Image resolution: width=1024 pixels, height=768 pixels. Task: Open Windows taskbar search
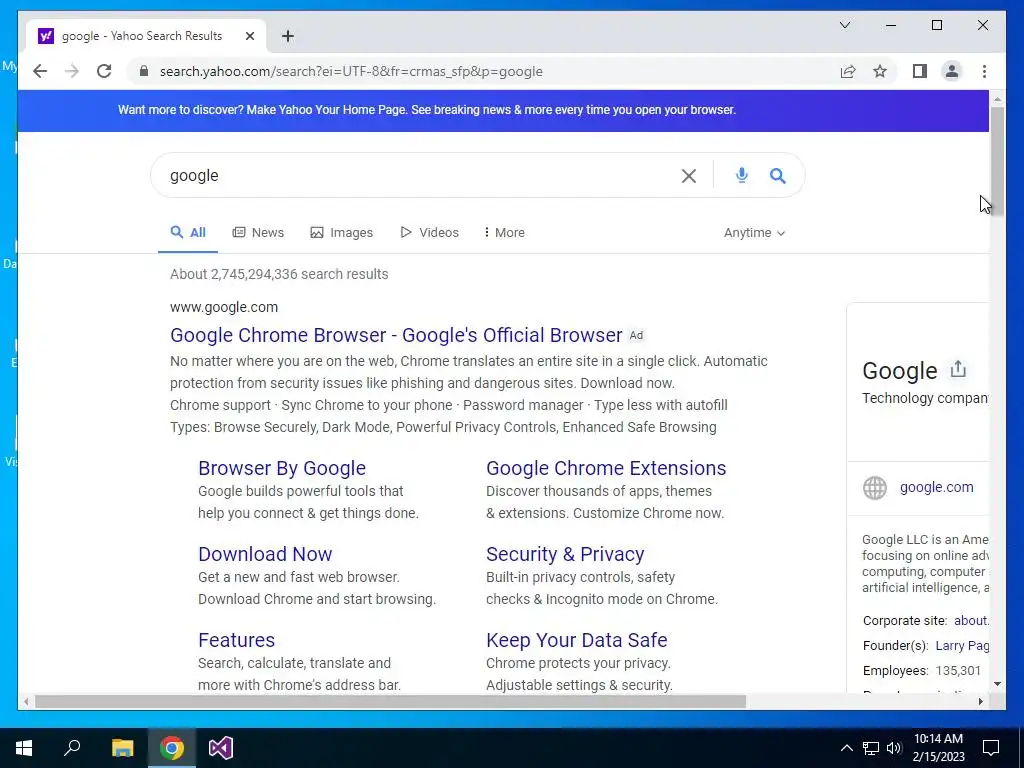tap(72, 748)
